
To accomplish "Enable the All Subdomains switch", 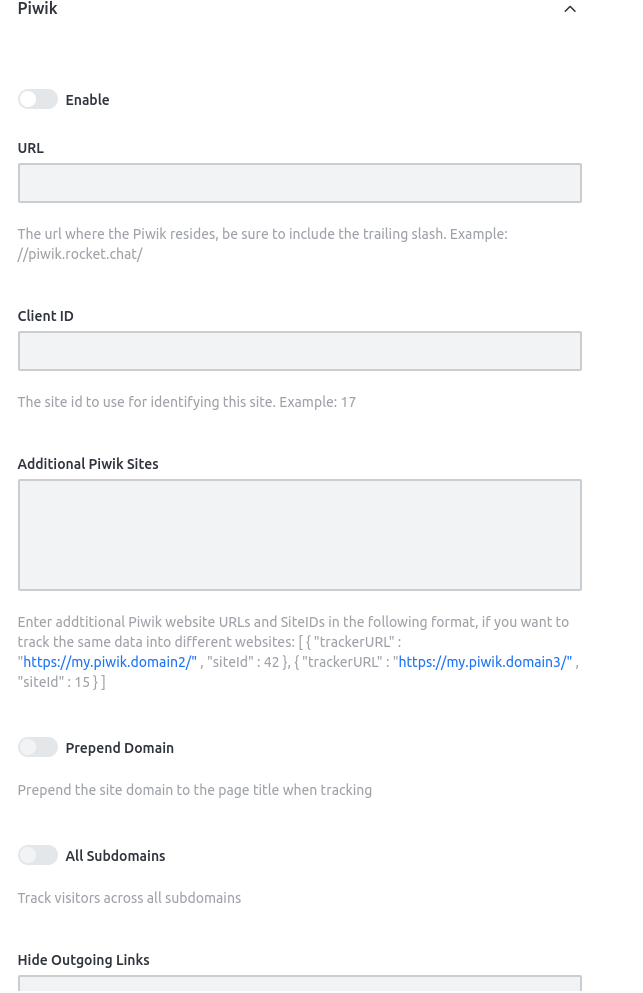I will click(x=38, y=856).
